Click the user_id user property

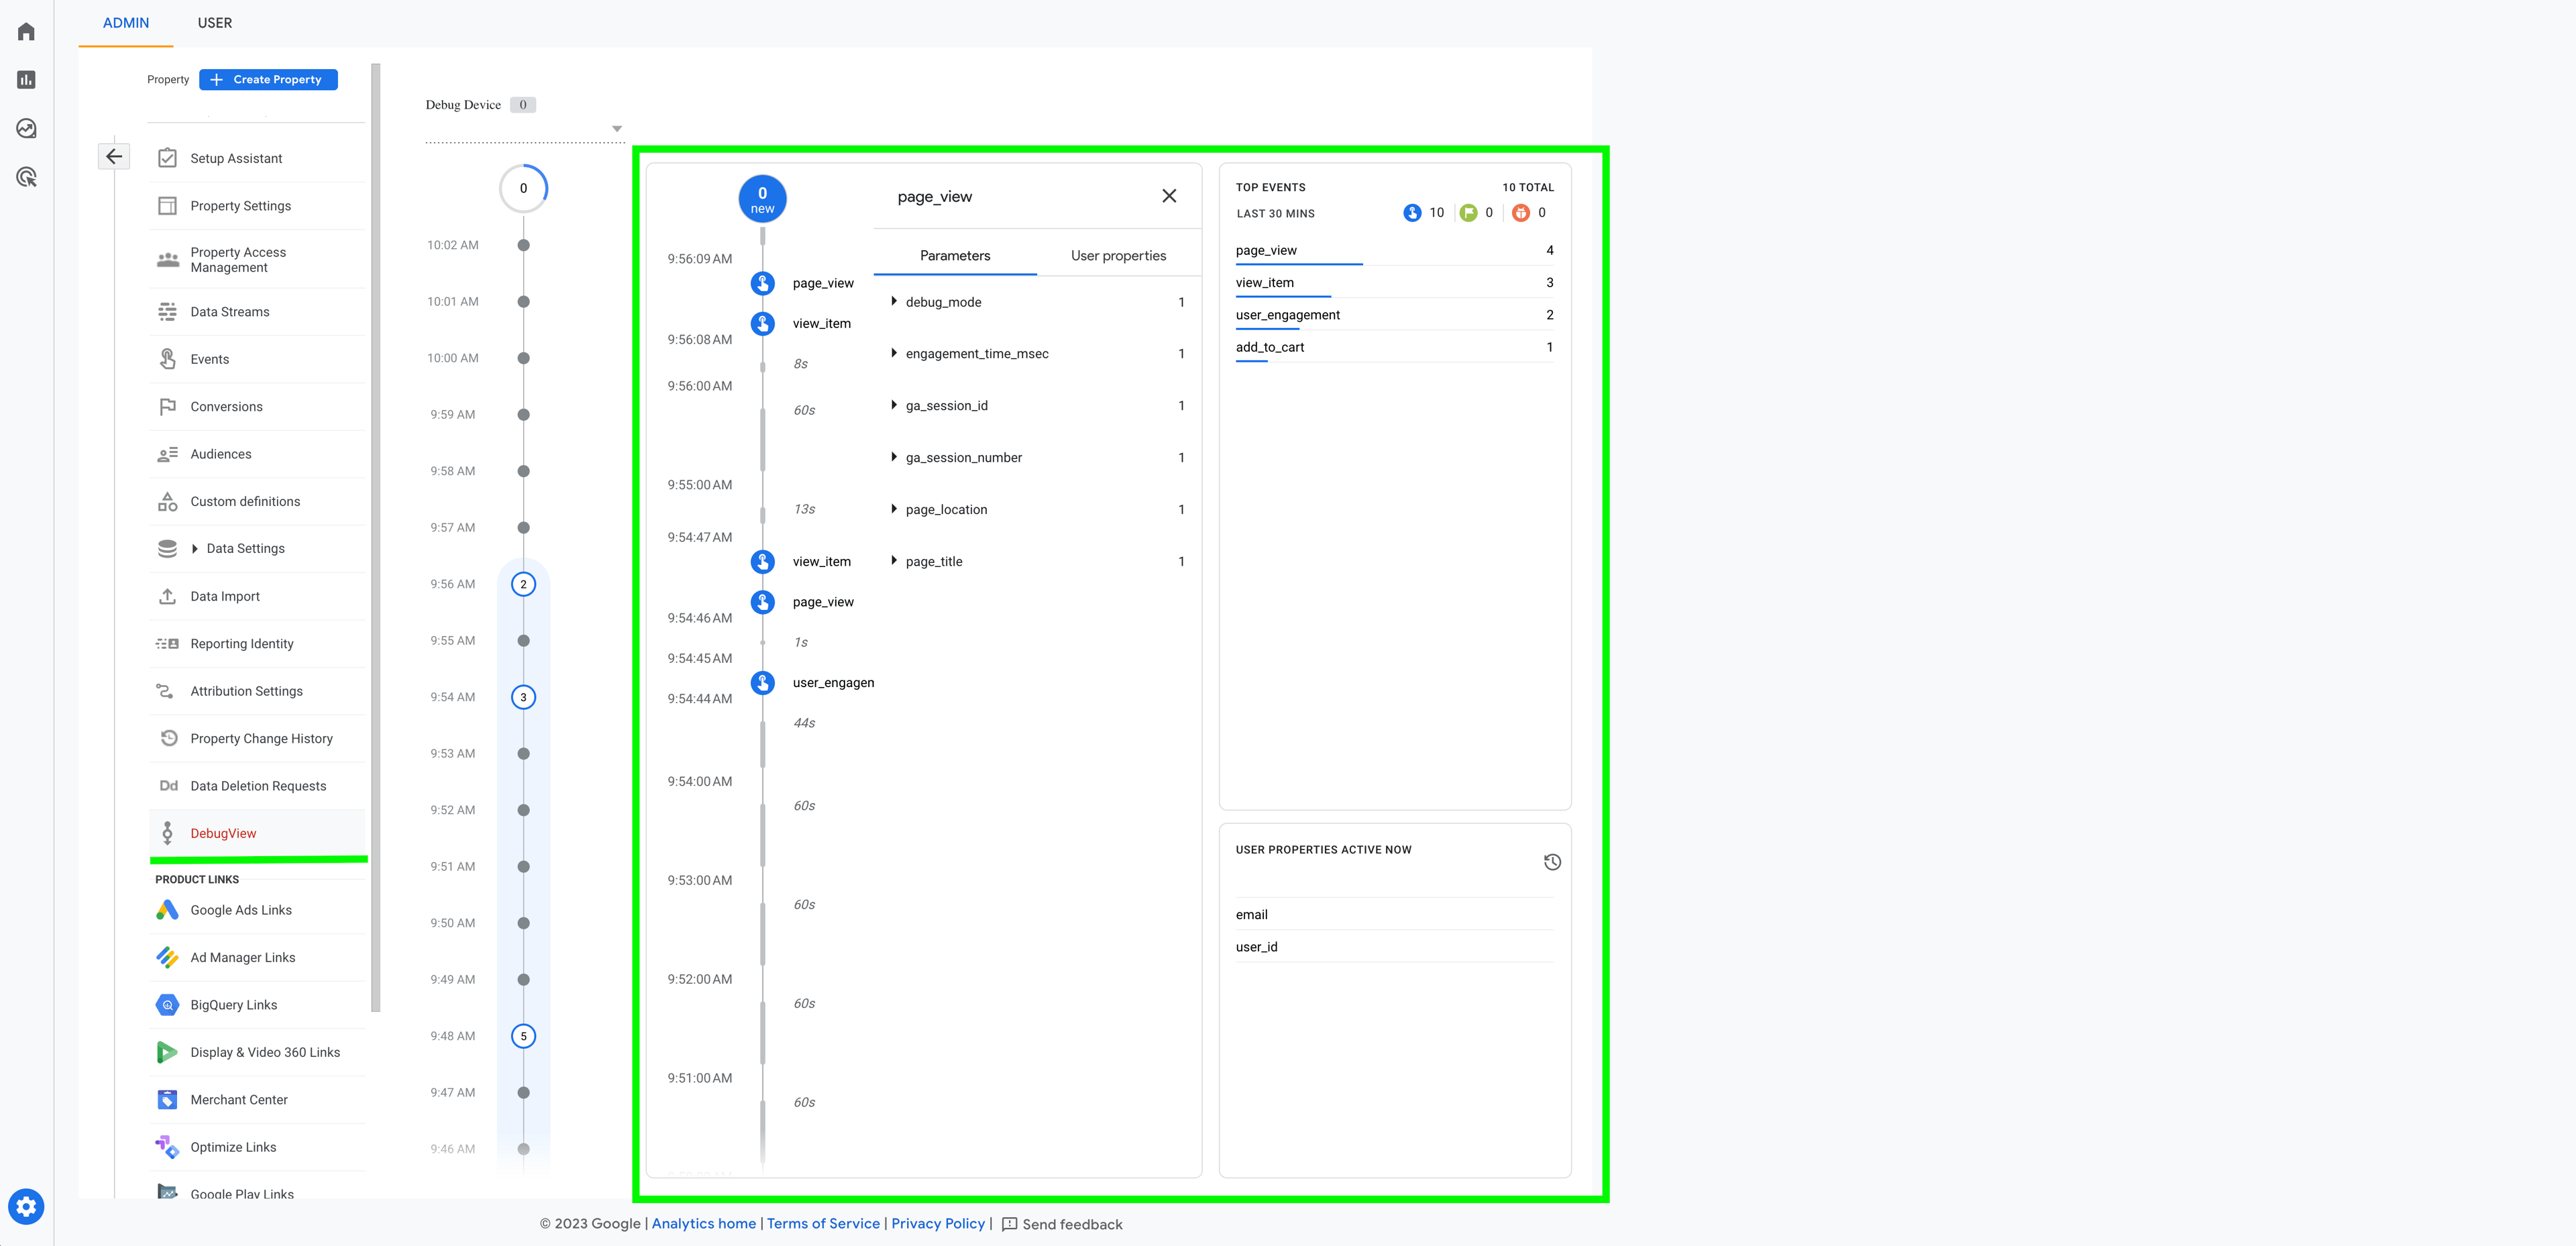(1394, 947)
